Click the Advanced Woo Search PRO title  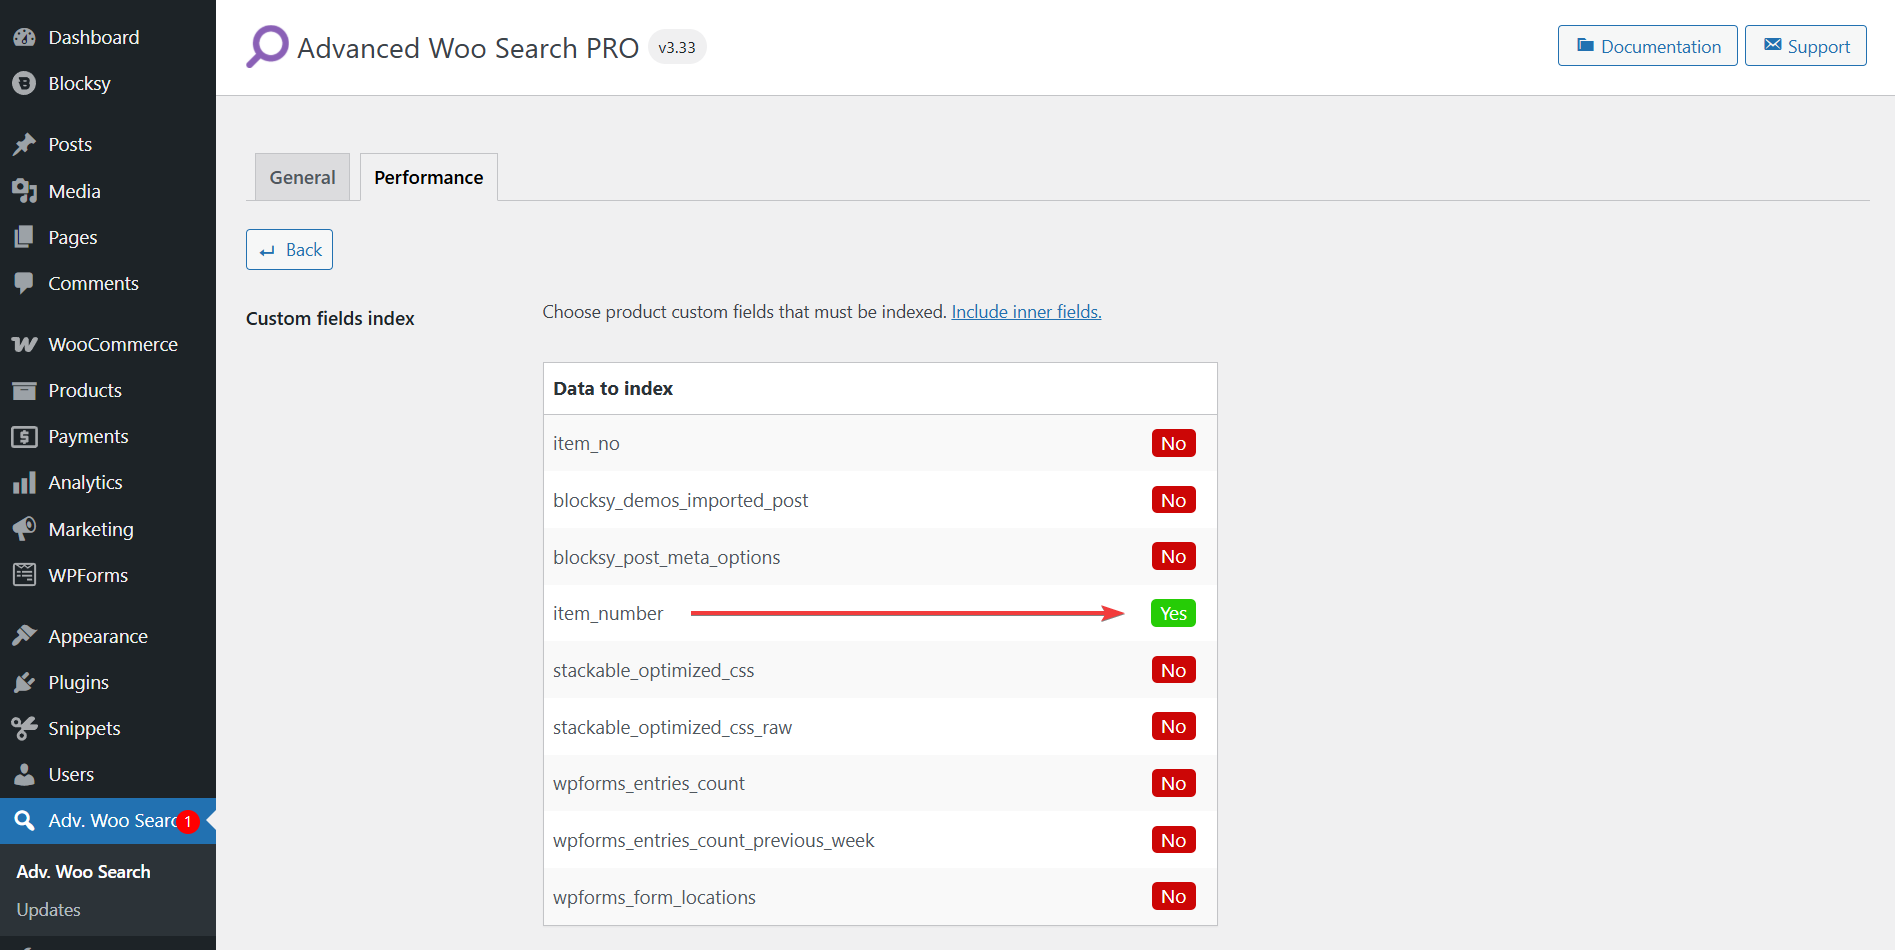click(x=468, y=48)
